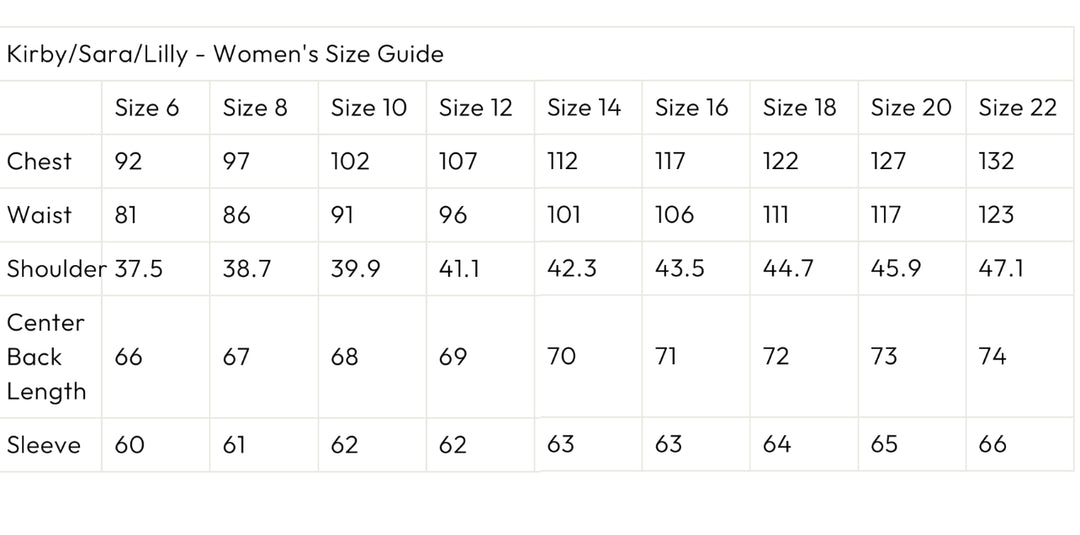This screenshot has height=535, width=1080.
Task: Select Sleeve value 64 under Size 18
Action: click(776, 445)
